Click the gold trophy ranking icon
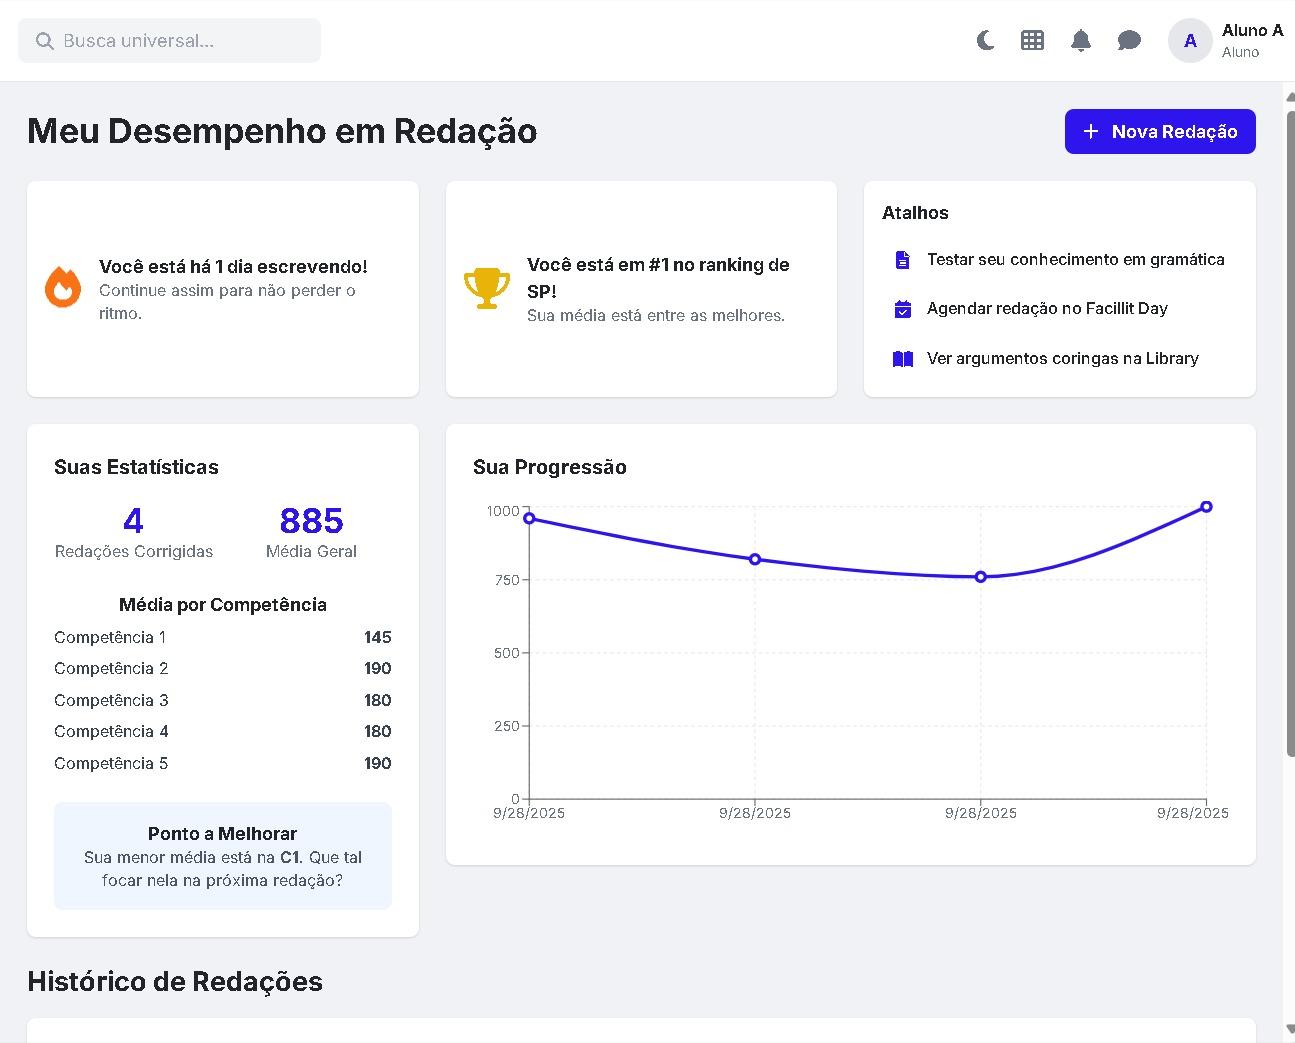Screen dimensions: 1295x1043 tap(487, 288)
